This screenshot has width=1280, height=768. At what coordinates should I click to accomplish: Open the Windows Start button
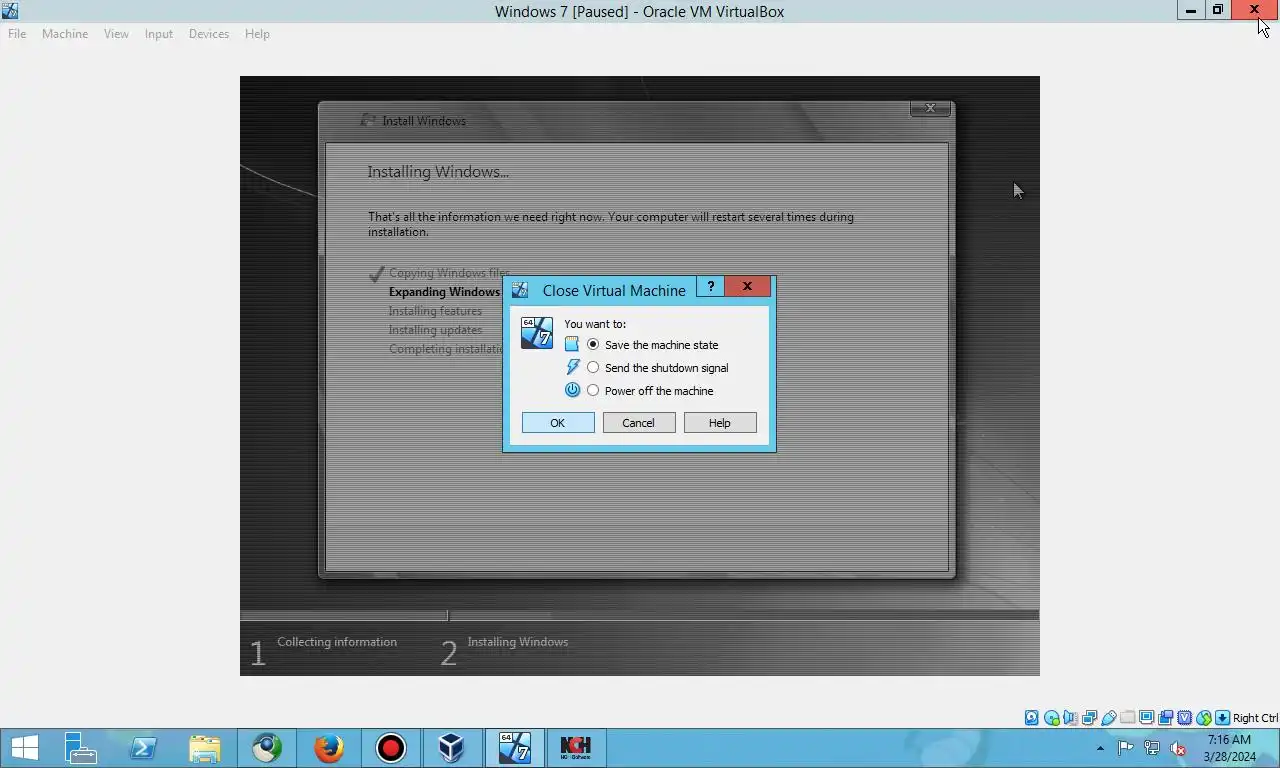click(x=24, y=748)
